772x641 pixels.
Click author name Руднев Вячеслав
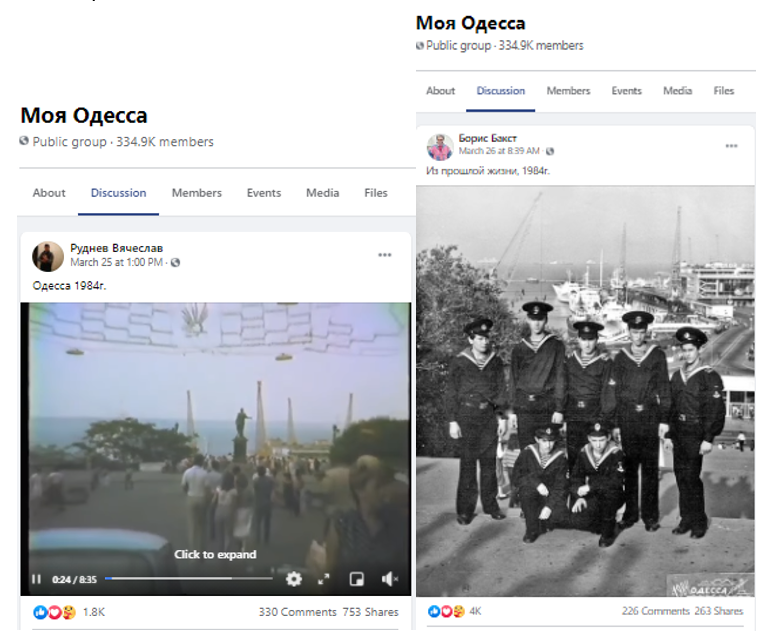coord(117,248)
